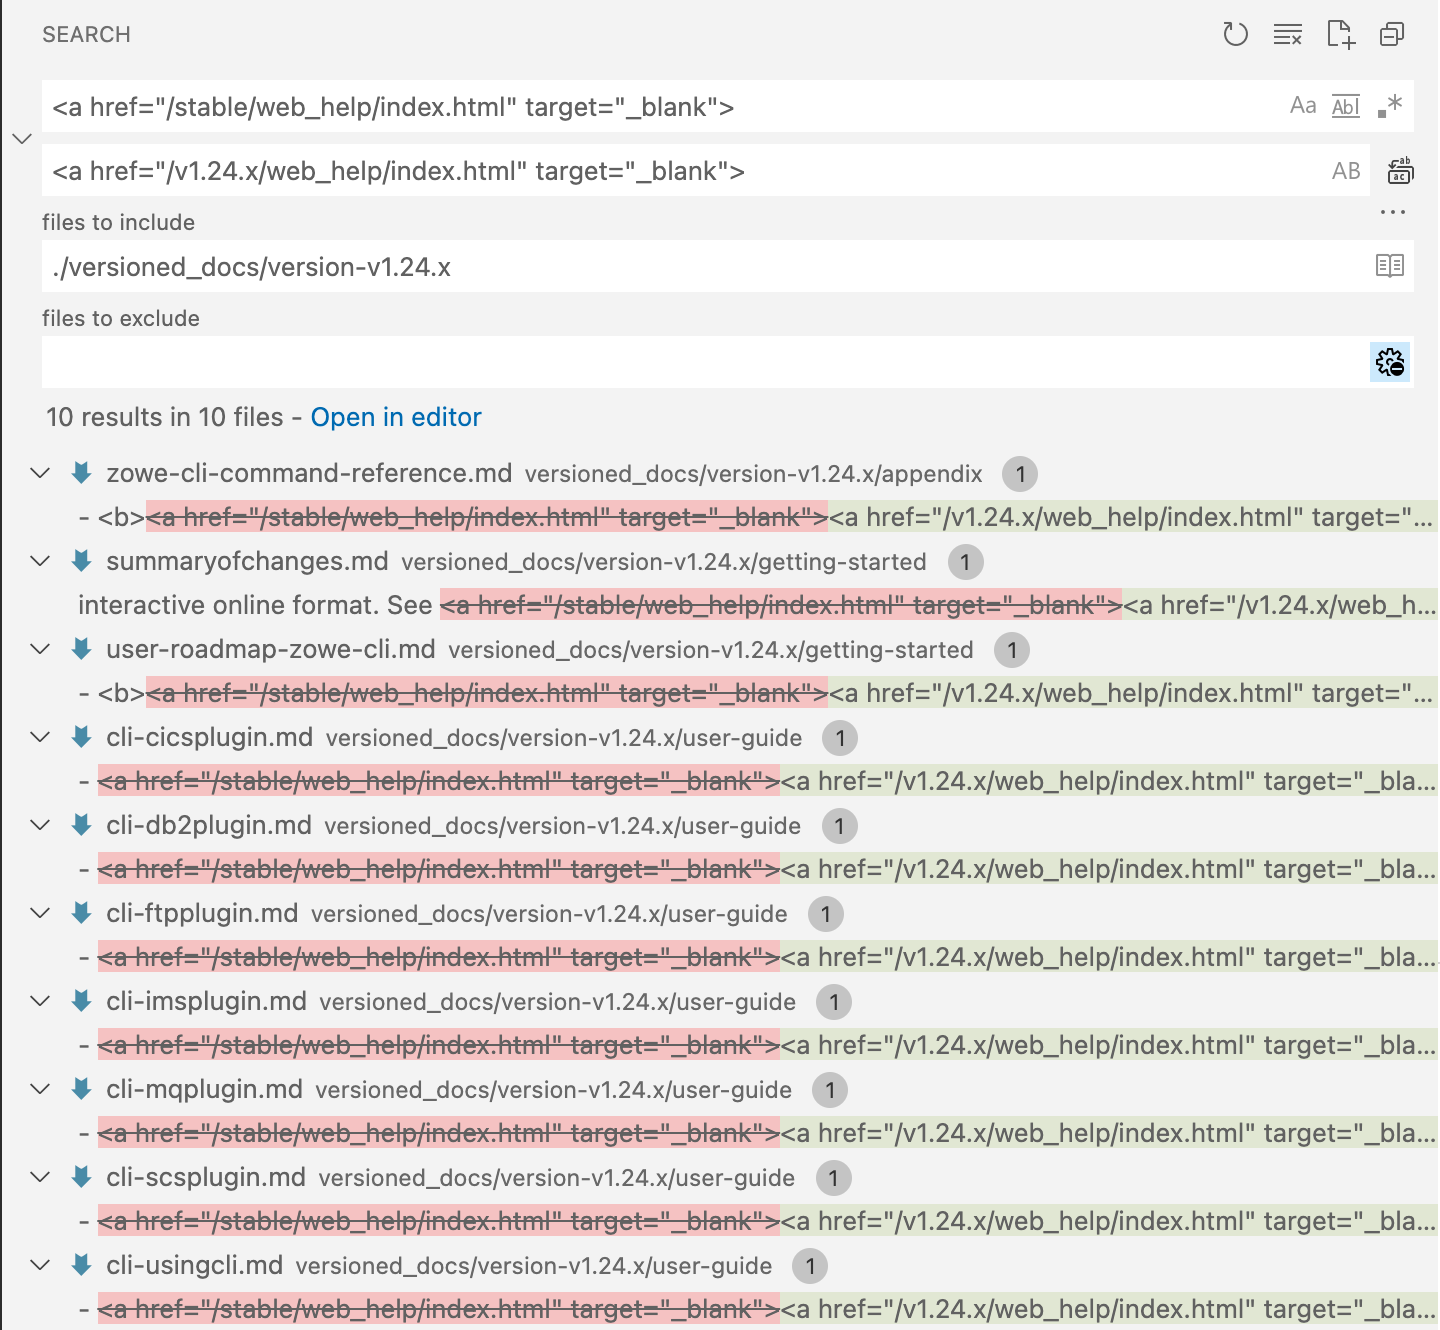Select summaryofchanges.md file row
Image resolution: width=1440 pixels, height=1330 pixels.
[x=720, y=561]
